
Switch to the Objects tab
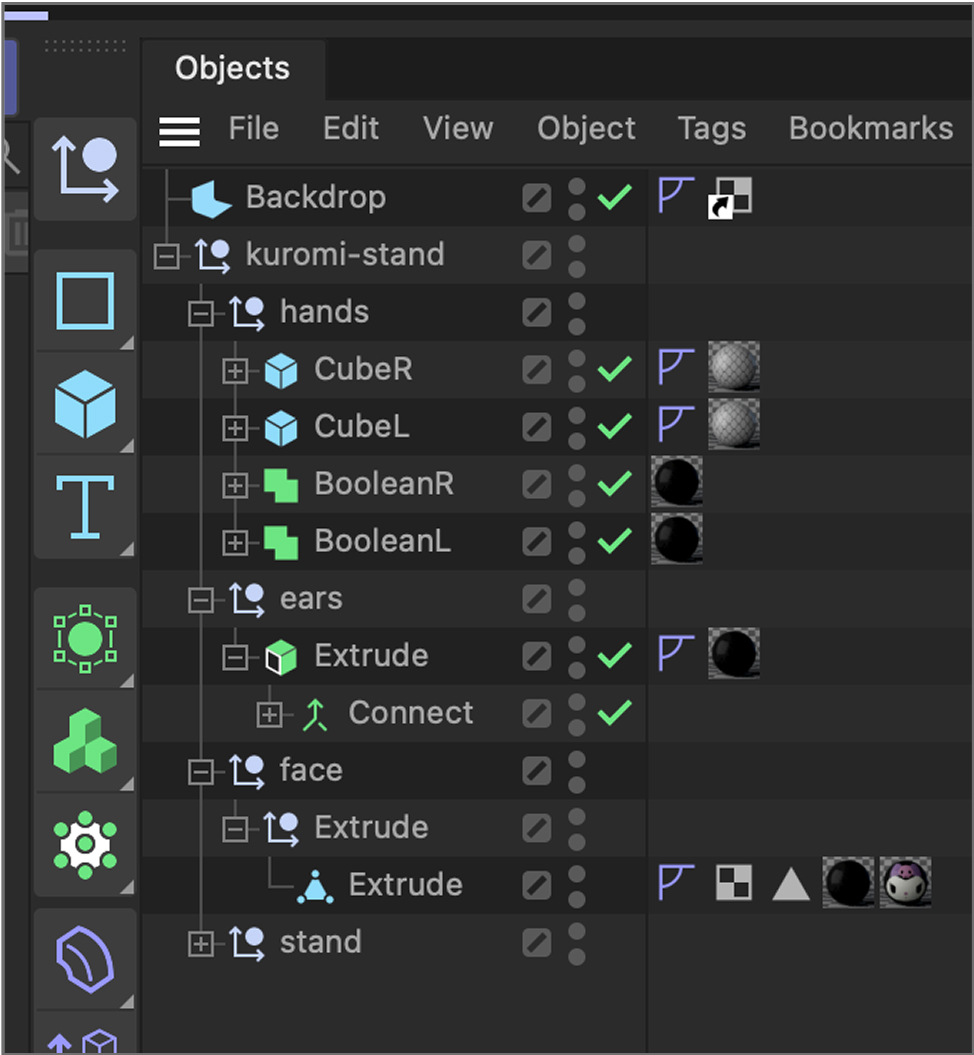coord(232,68)
